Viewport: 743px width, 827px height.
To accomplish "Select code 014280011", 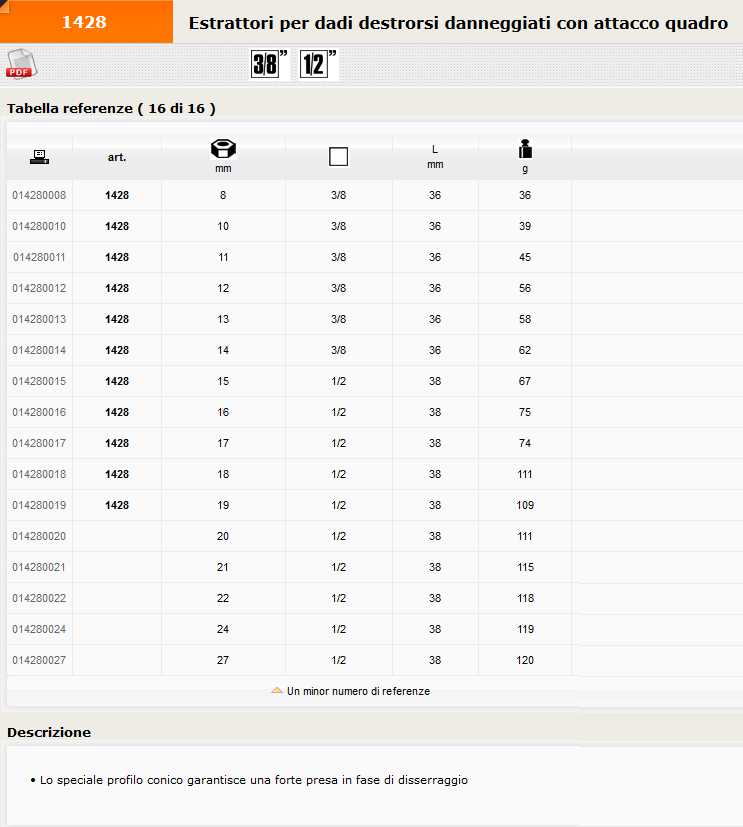I will pyautogui.click(x=39, y=257).
